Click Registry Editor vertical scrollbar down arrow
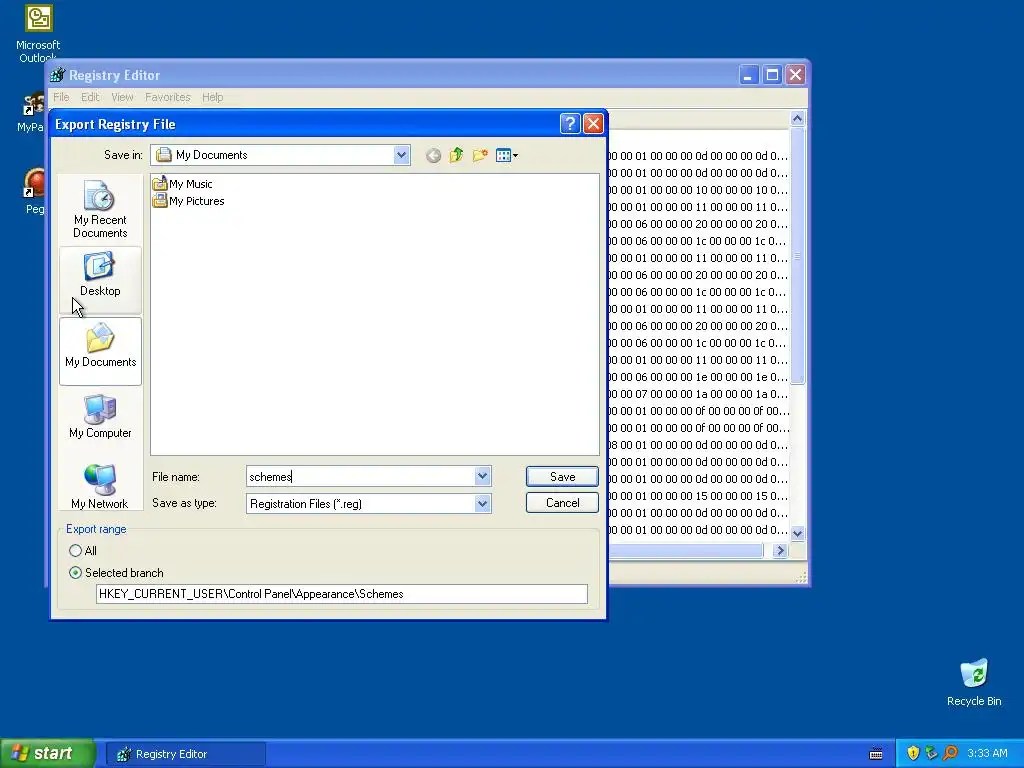Screen dimensions: 1024x768 click(x=797, y=534)
